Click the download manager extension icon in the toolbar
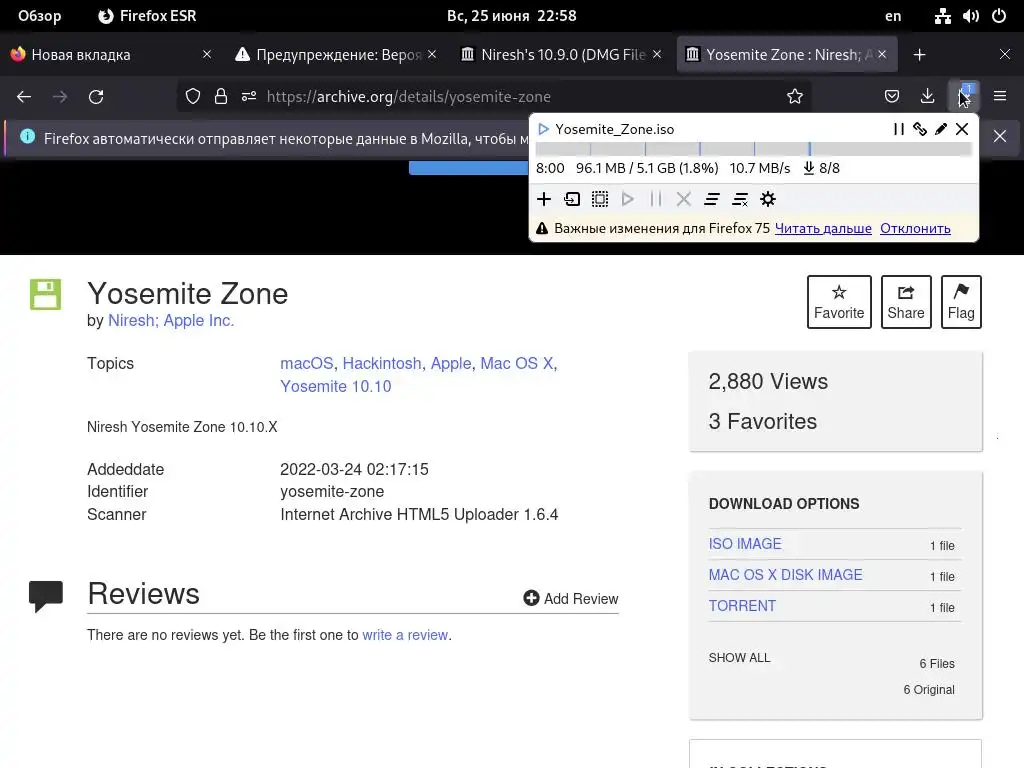1024x768 pixels. [964, 97]
